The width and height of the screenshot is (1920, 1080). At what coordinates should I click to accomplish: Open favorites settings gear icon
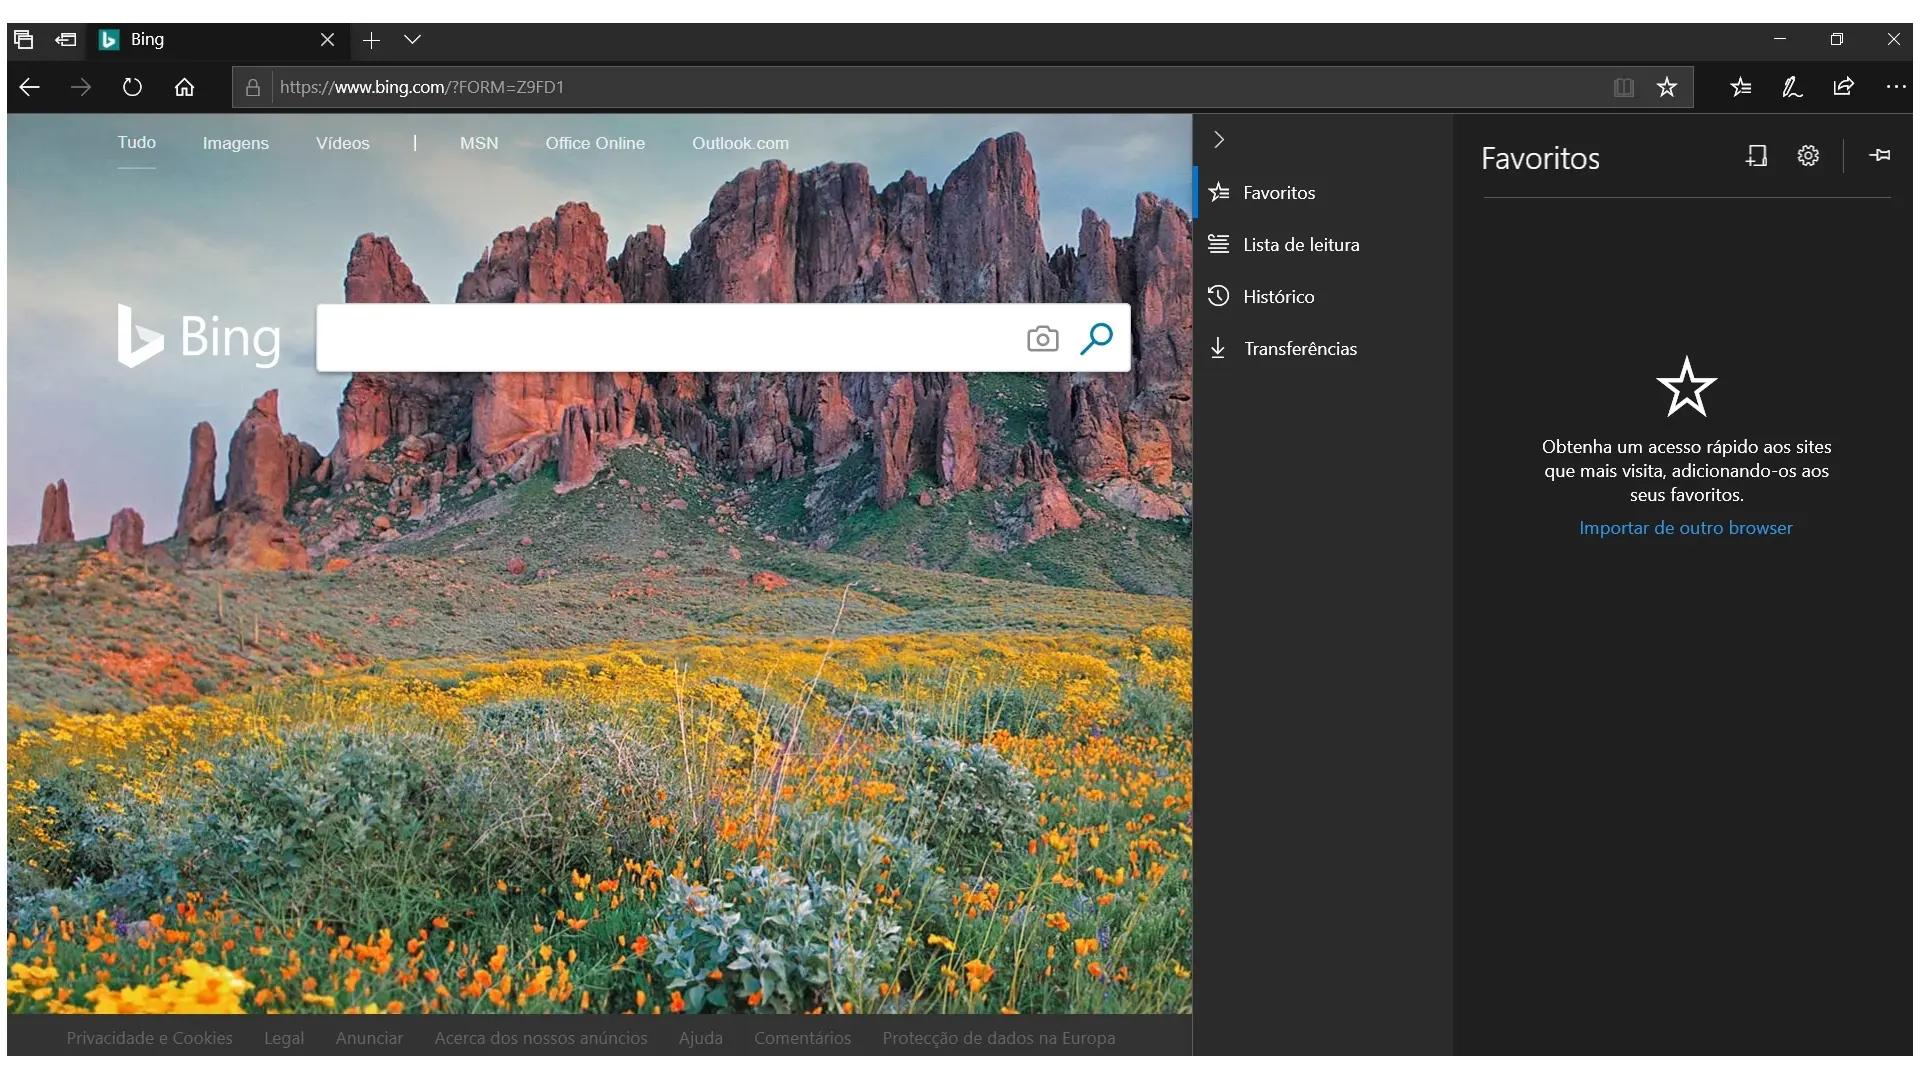(x=1808, y=156)
